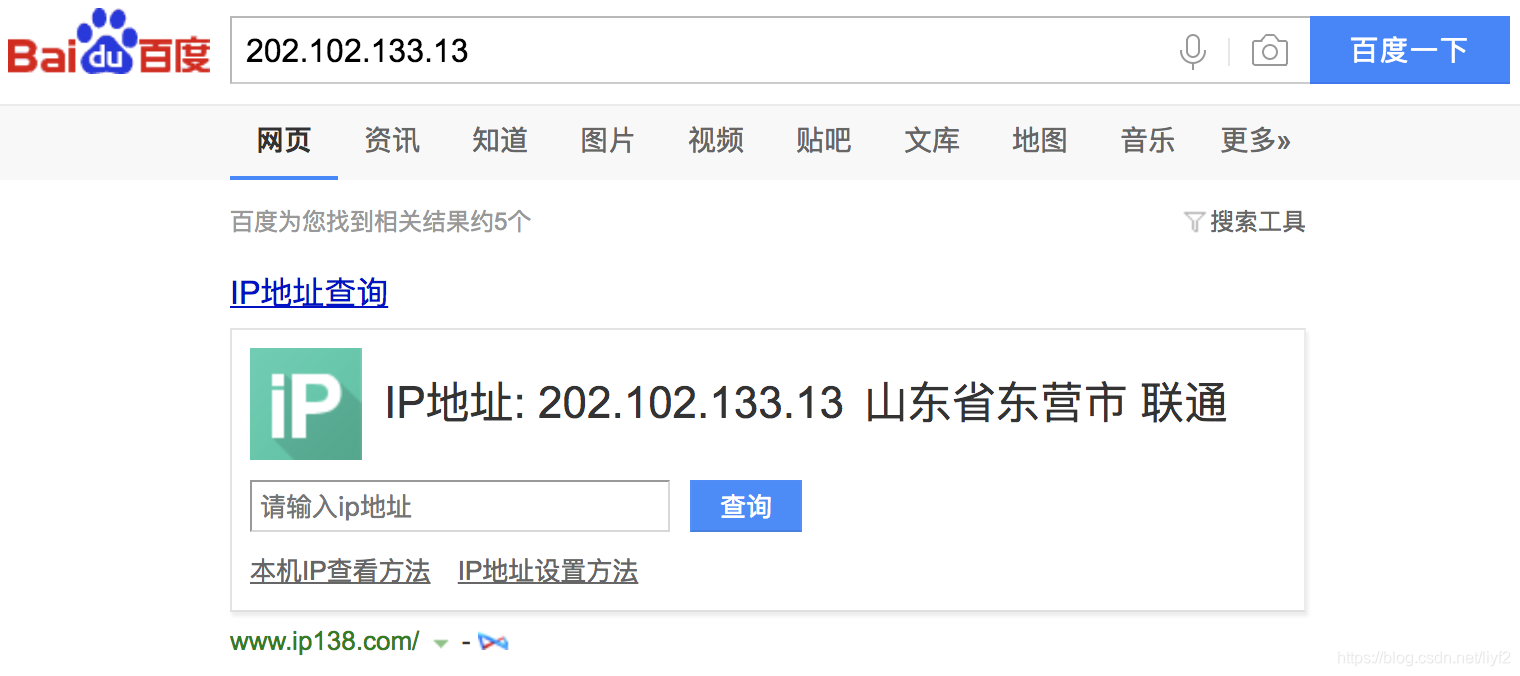Open the IP地址查询 result link

click(x=309, y=293)
